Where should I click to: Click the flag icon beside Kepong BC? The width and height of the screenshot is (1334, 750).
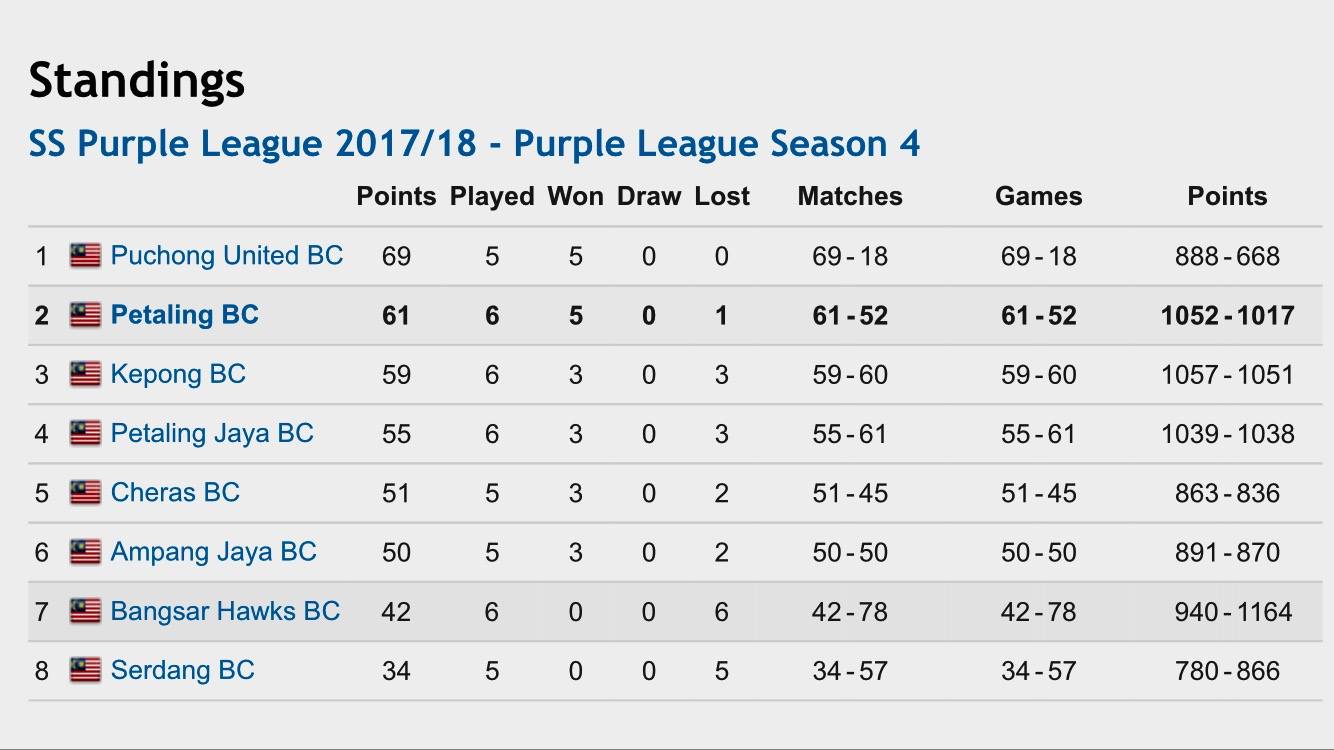click(x=85, y=374)
